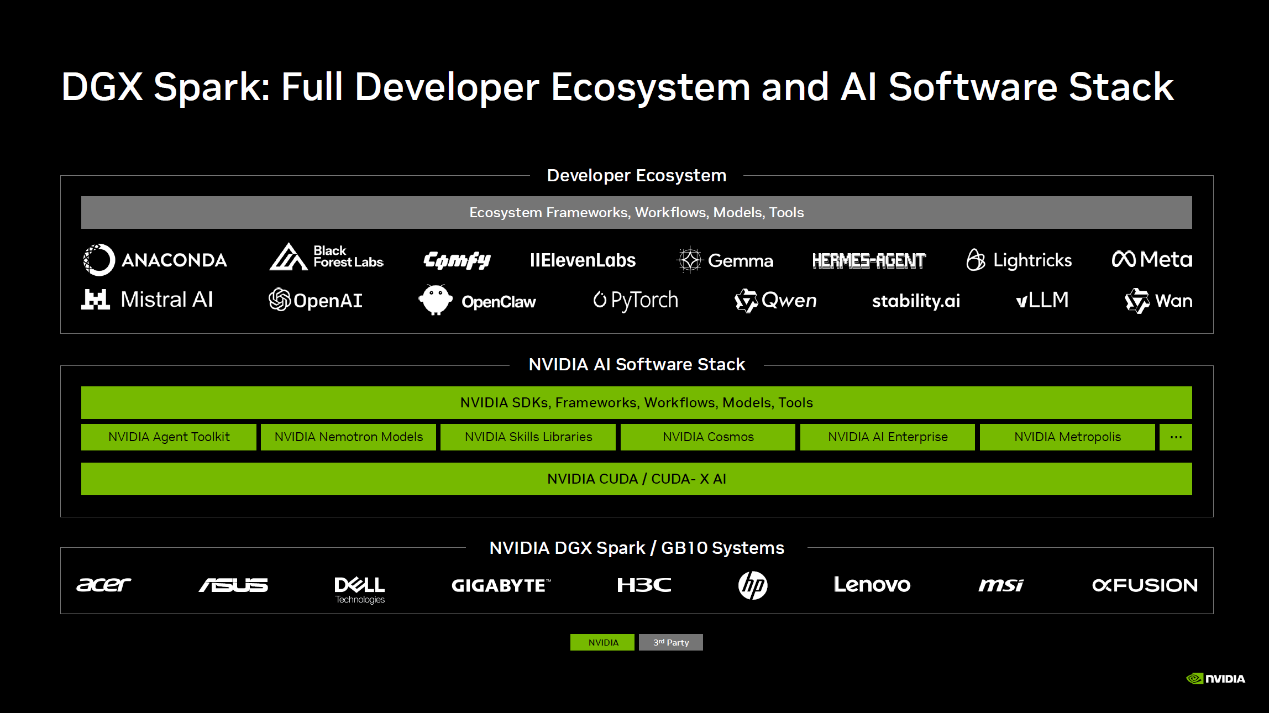Click the "Developer Ecosystem" heading
Viewport: 1269px width, 713px height.
click(637, 175)
